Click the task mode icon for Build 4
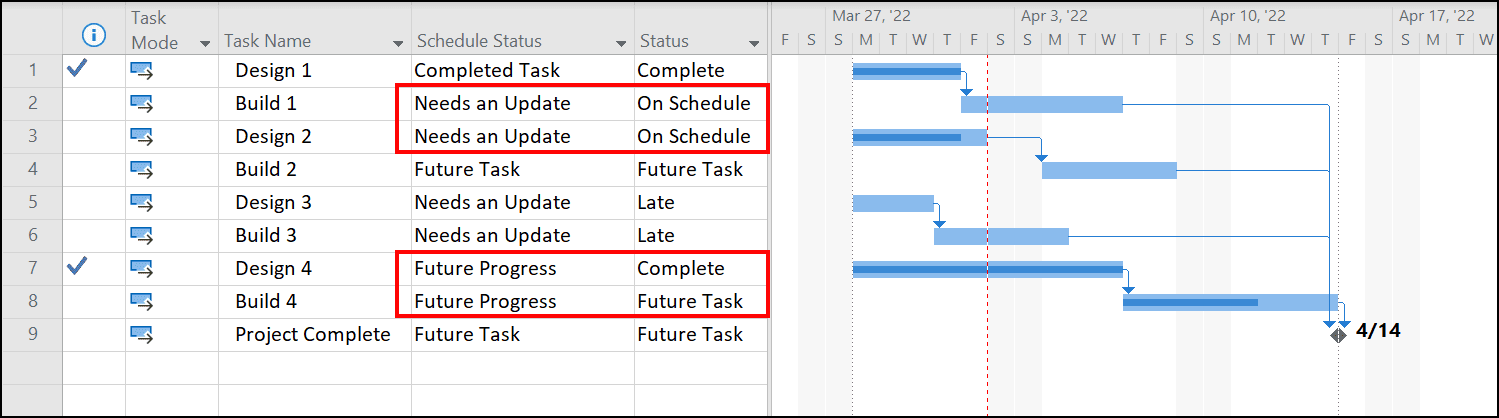The height and width of the screenshot is (418, 1499). pyautogui.click(x=141, y=301)
